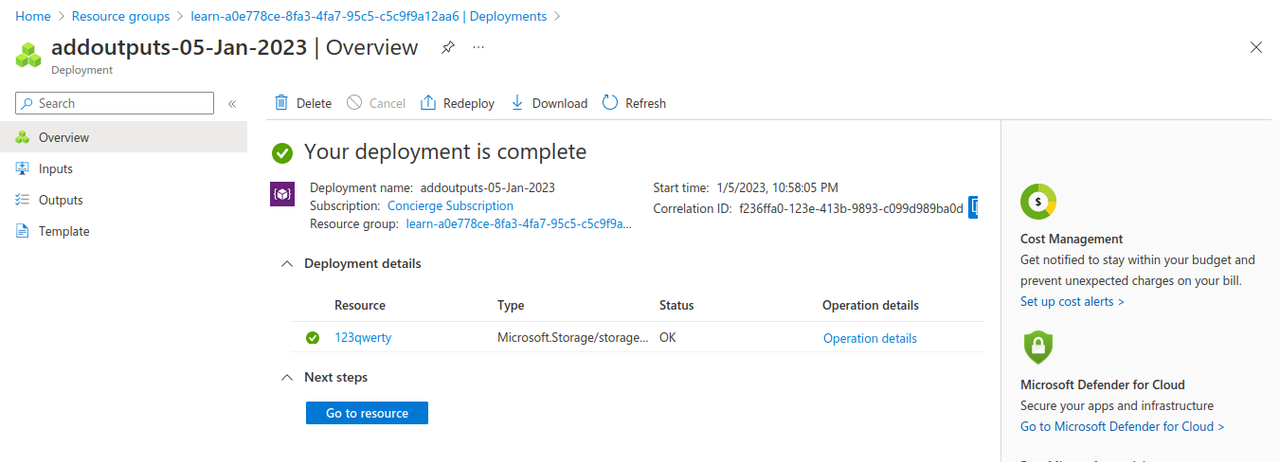Click the green status icon beside 123qwerty
This screenshot has height=462, width=1280.
click(x=313, y=338)
